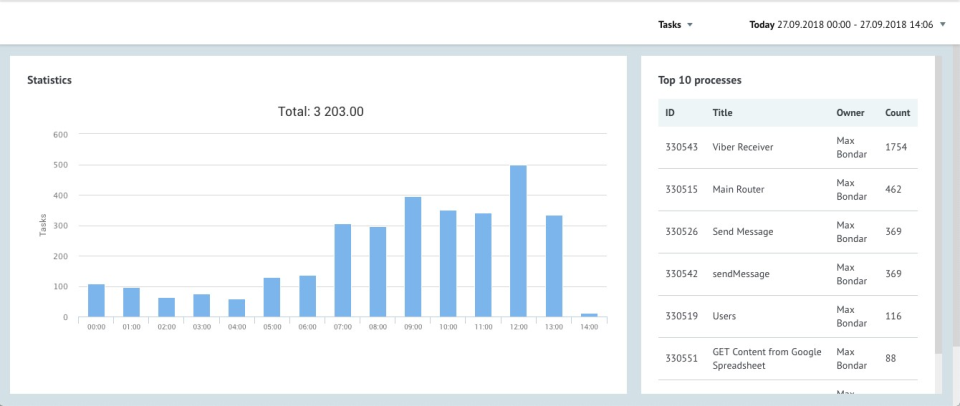Click the 00:00 bar in chart

click(96, 300)
